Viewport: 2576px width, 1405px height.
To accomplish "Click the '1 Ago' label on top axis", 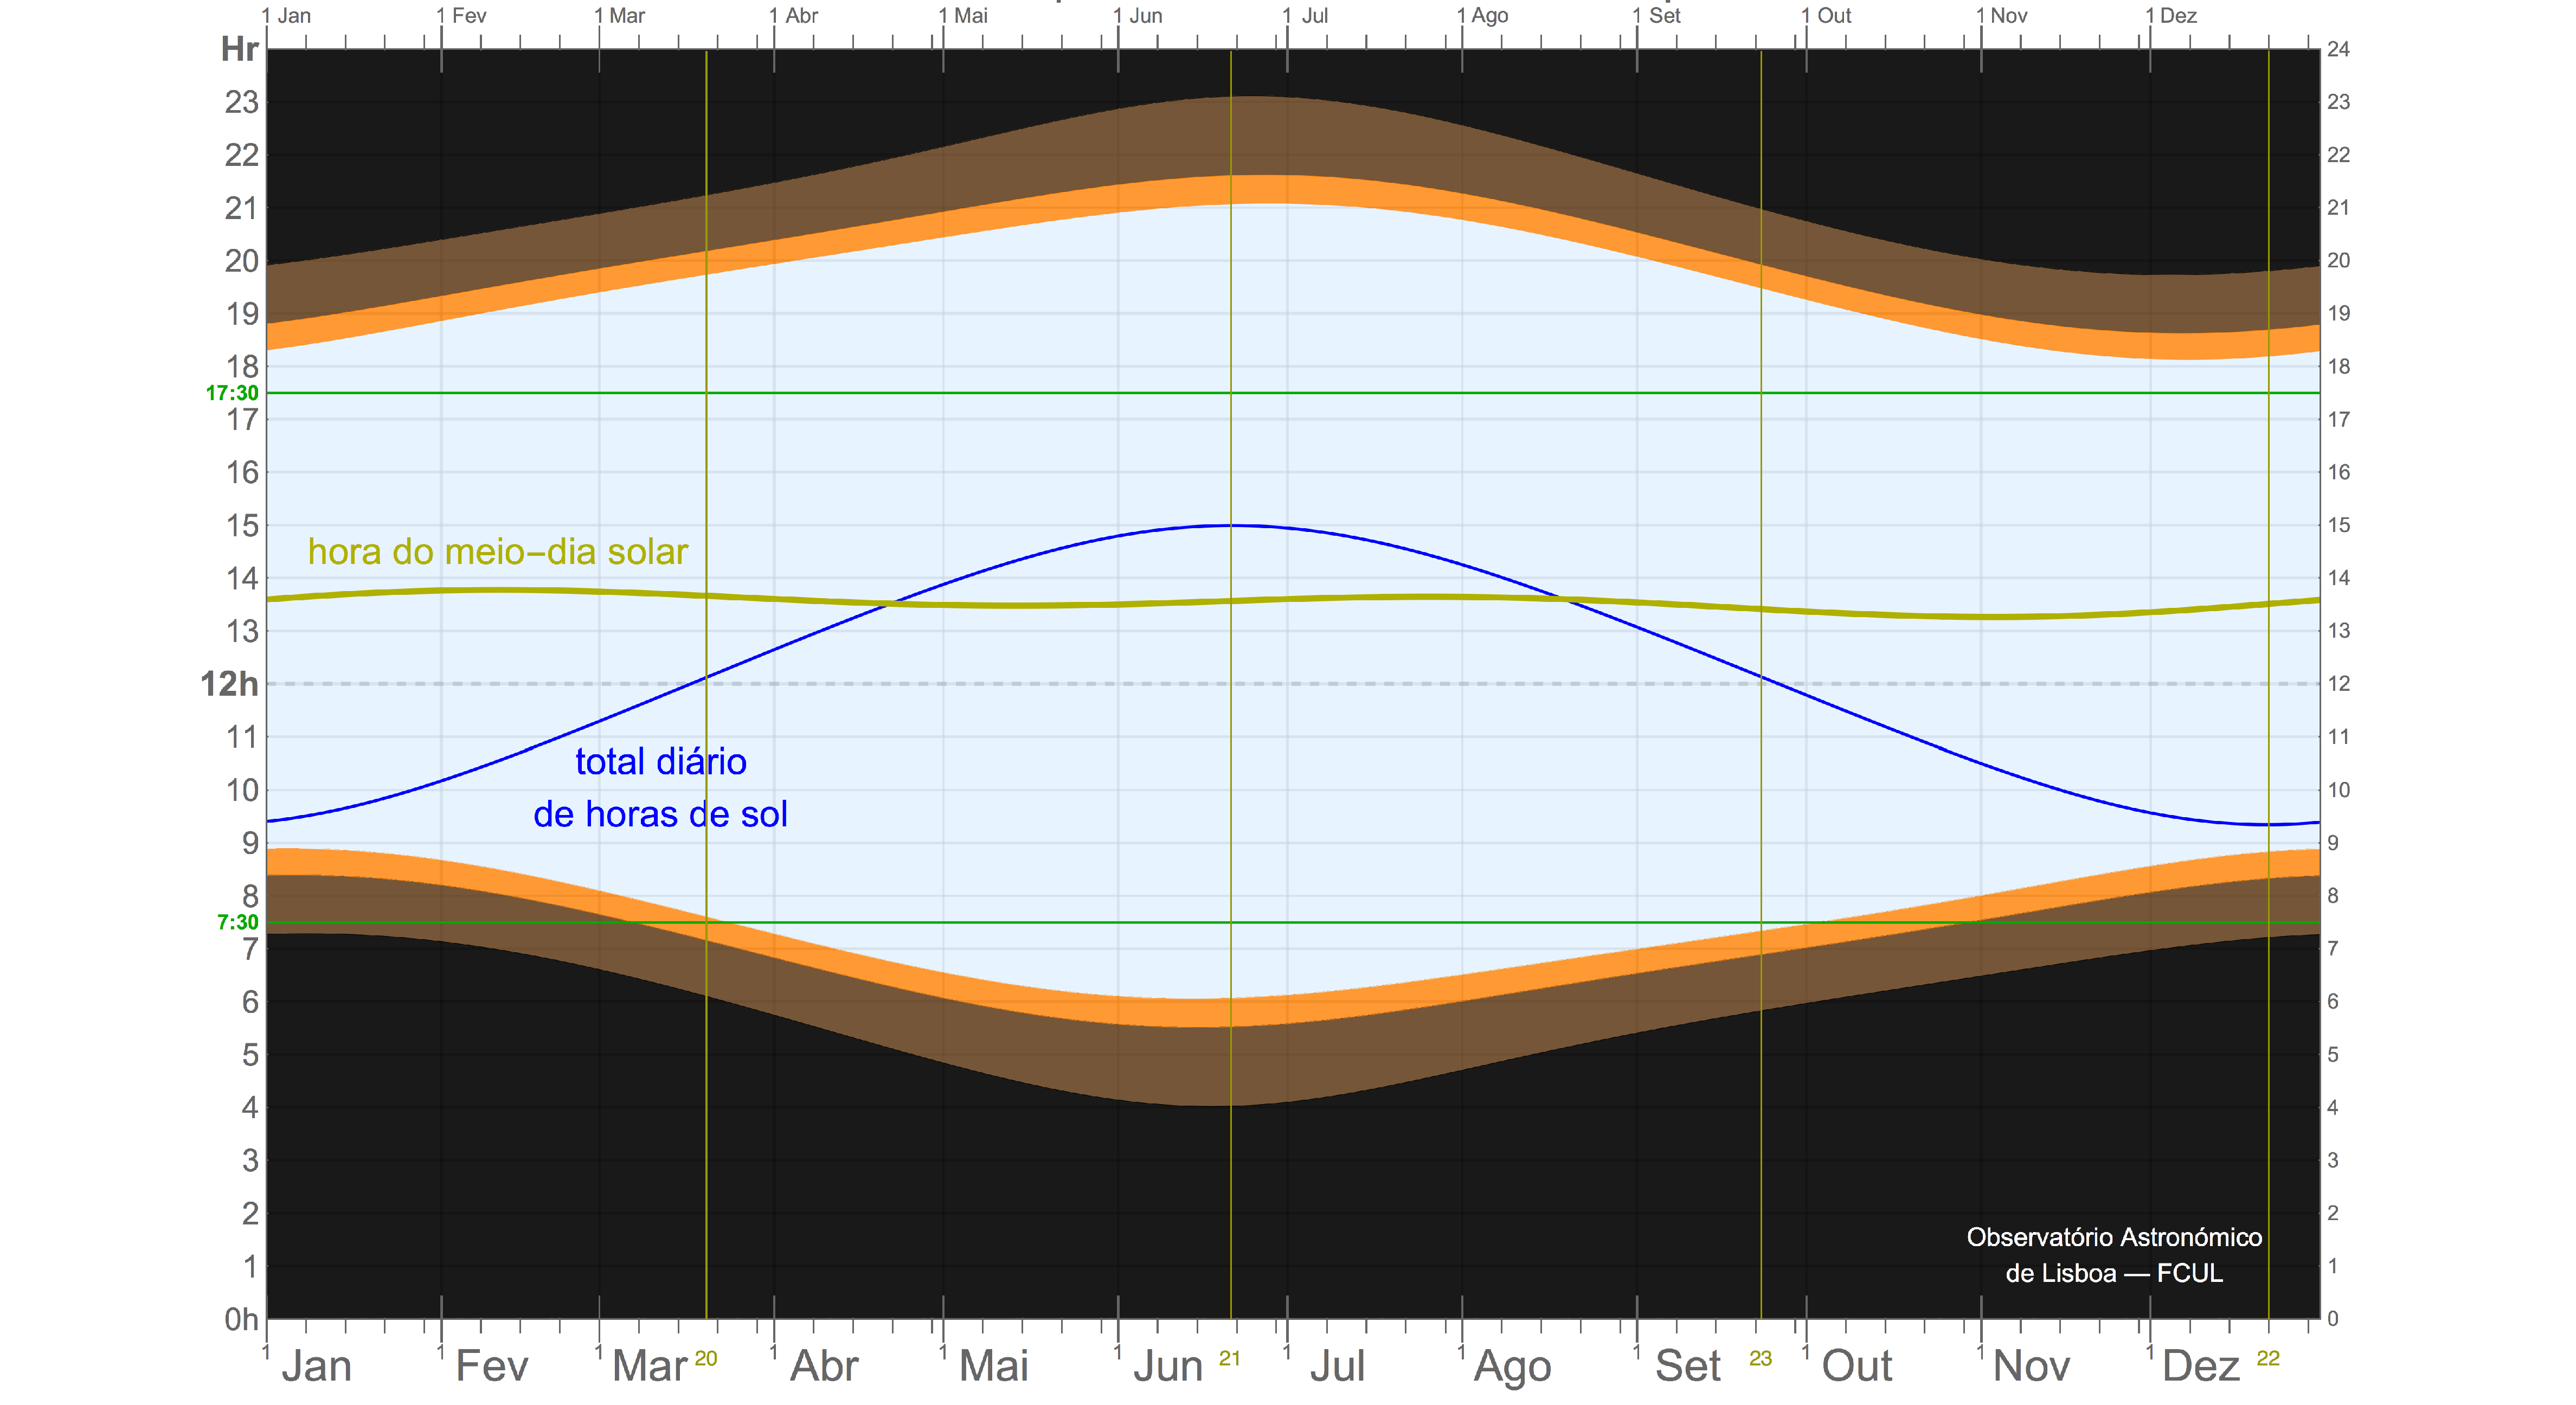I will 1484,16.
